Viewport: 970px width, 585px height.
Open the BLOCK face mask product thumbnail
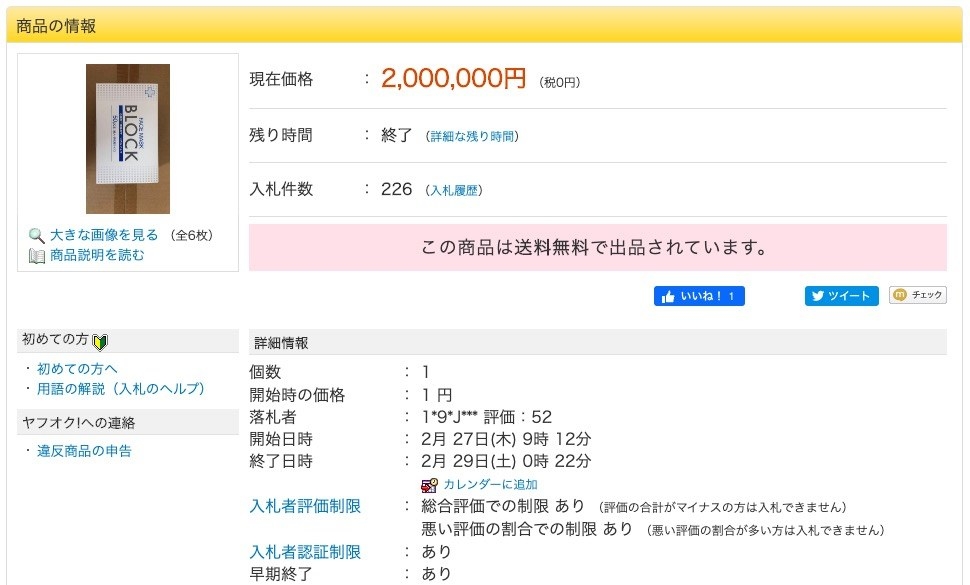(x=128, y=138)
